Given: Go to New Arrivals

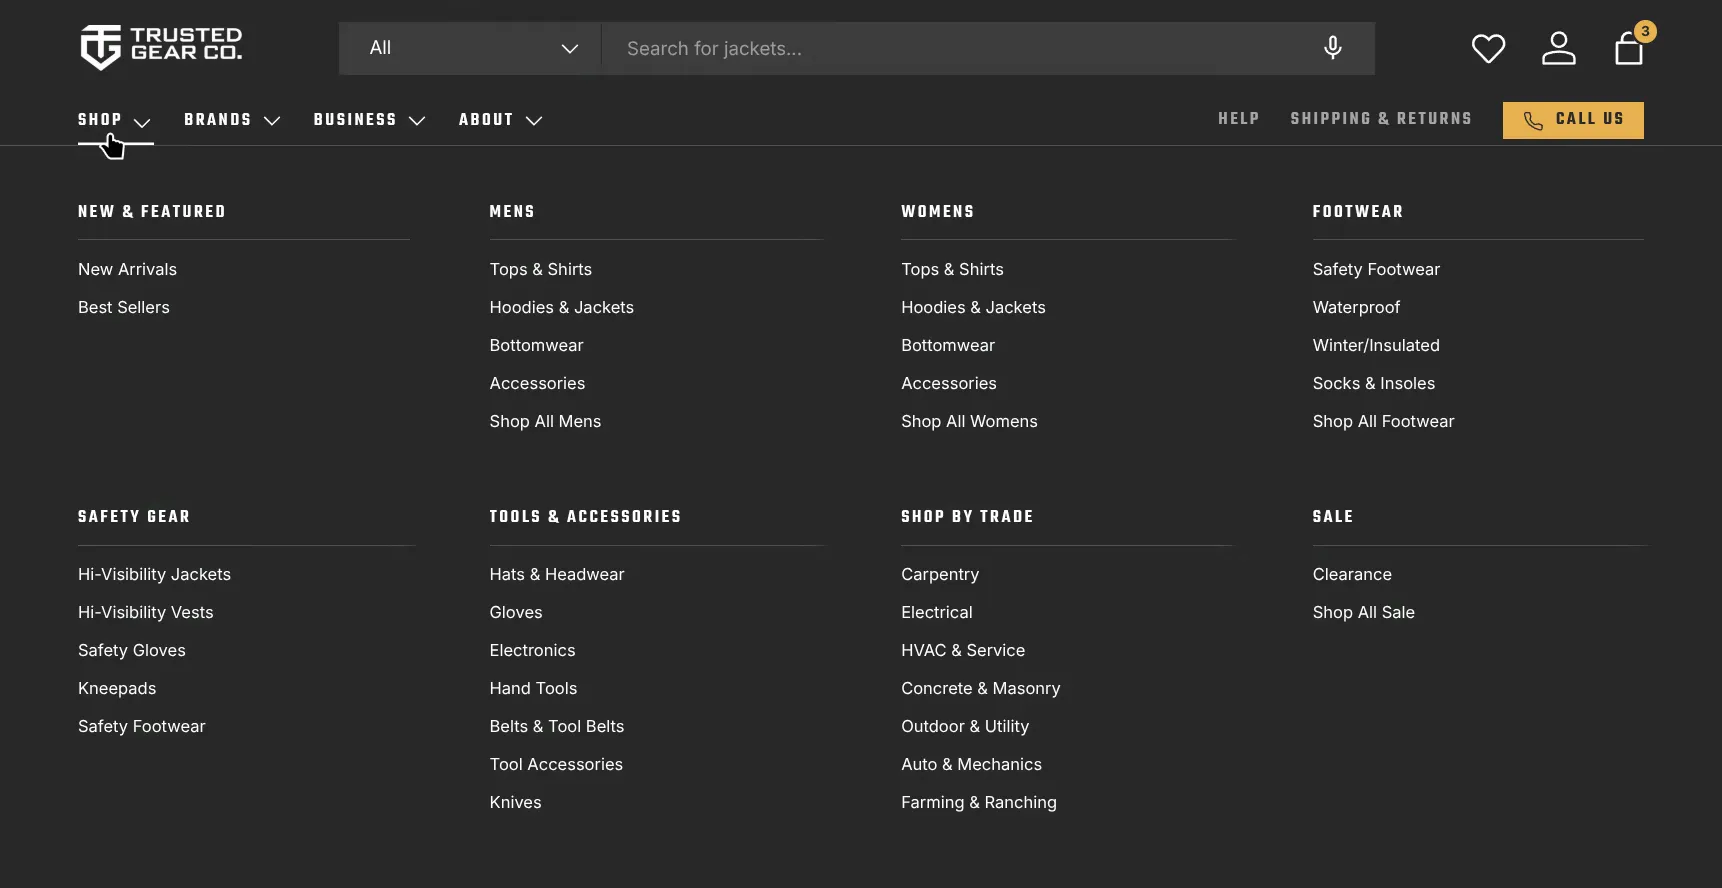Looking at the screenshot, I should pos(127,269).
